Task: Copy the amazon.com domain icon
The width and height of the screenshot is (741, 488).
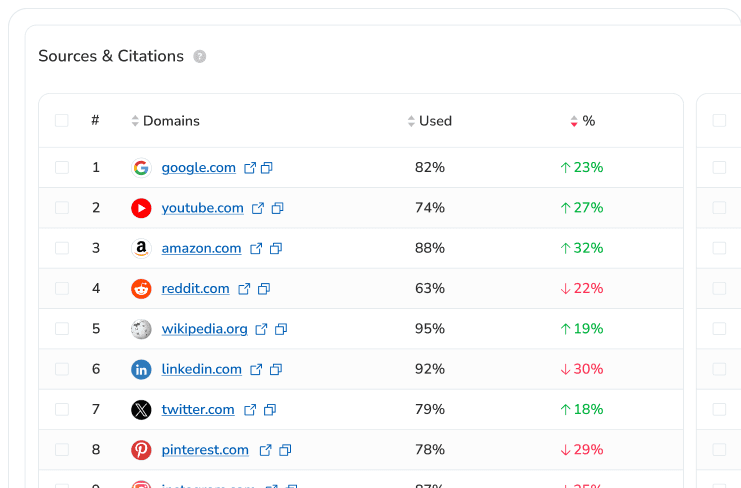Action: click(276, 248)
